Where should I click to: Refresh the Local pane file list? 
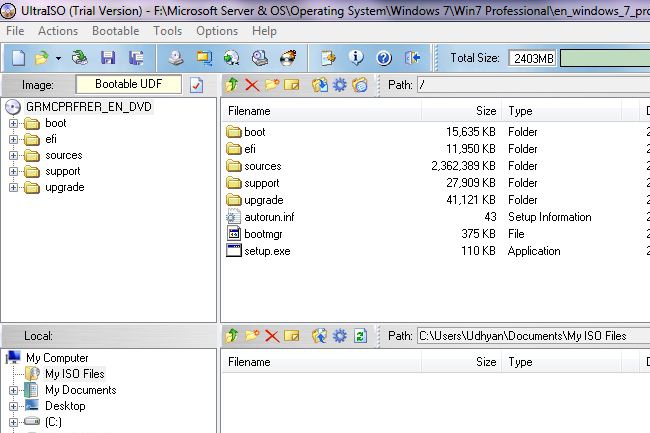(360, 336)
